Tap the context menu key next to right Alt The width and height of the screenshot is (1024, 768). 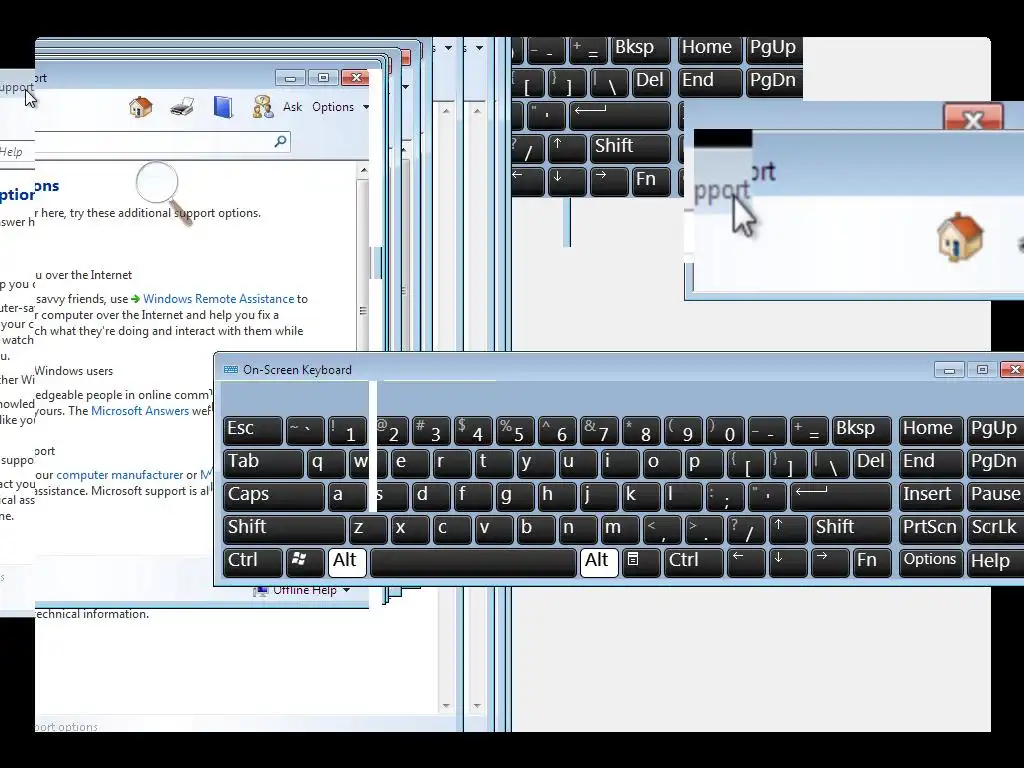click(641, 561)
